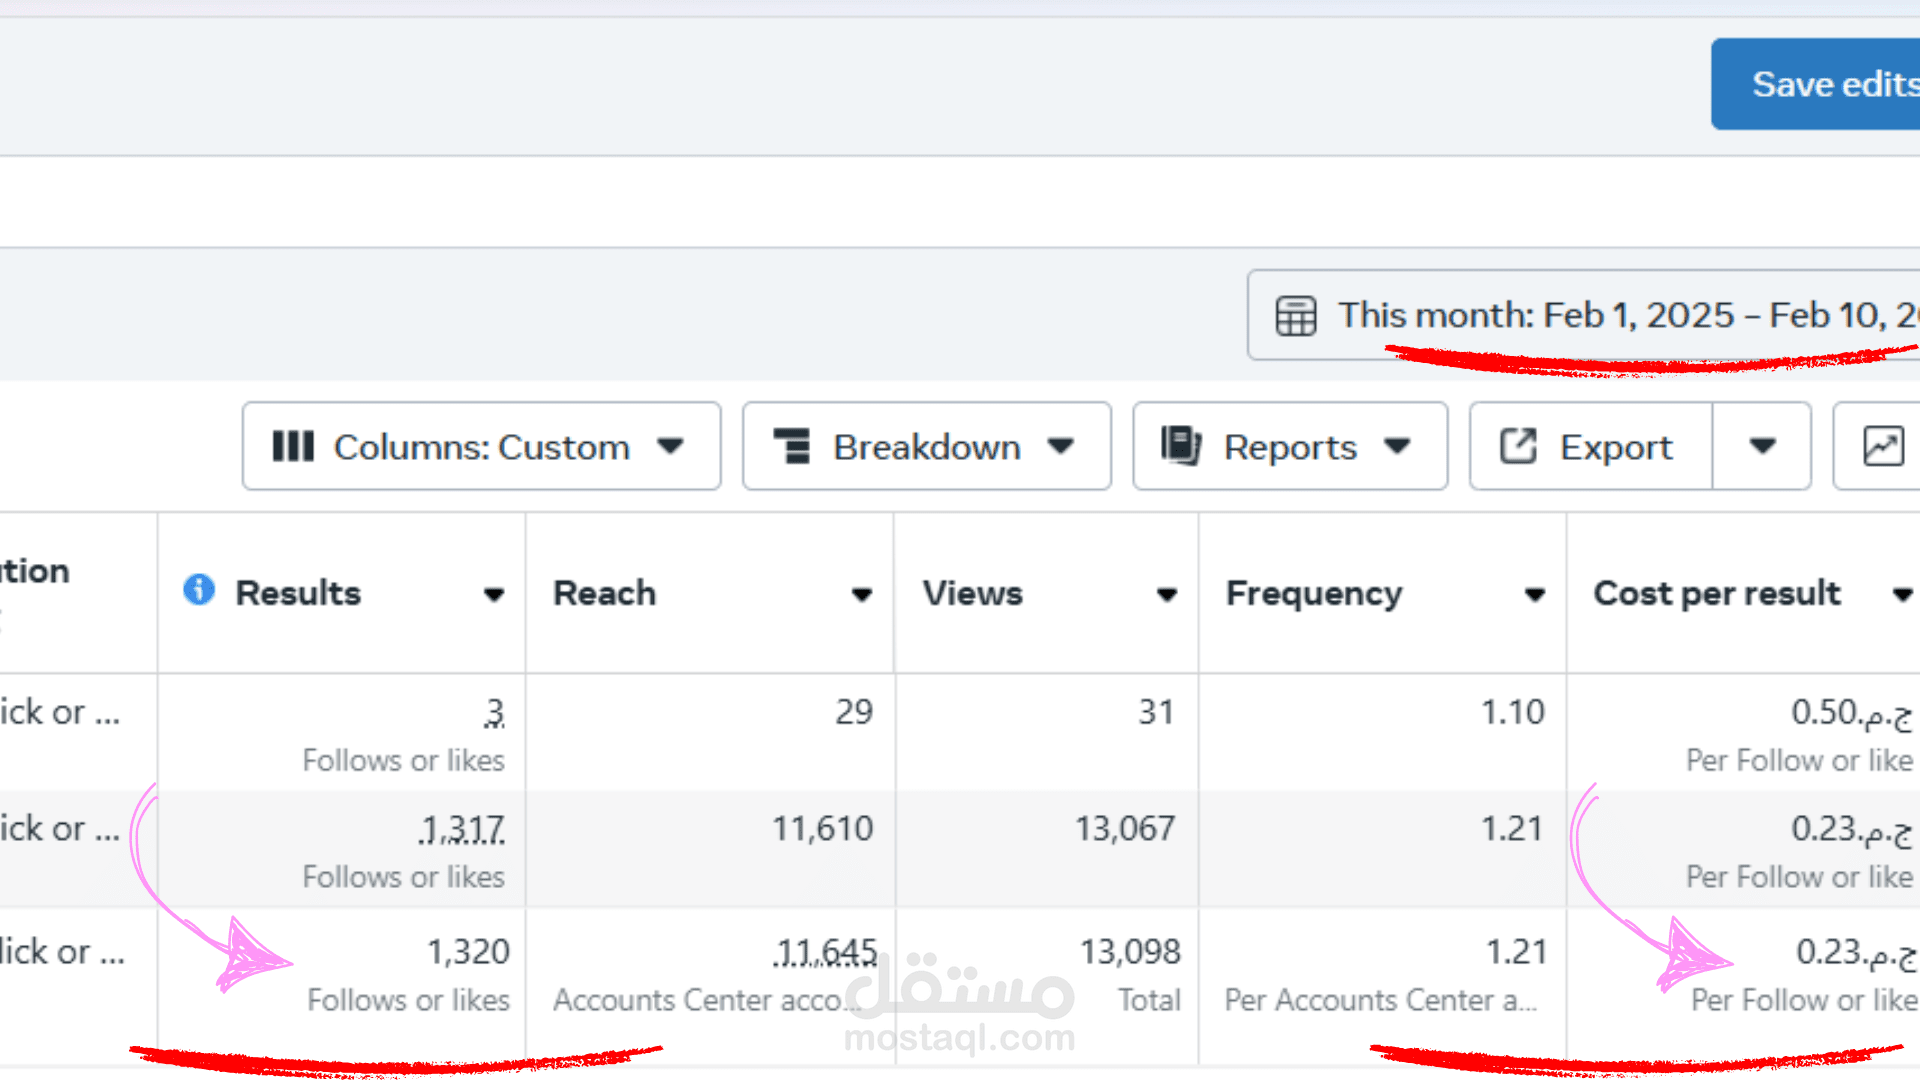The width and height of the screenshot is (1920, 1080).
Task: Select the 1,320 total results value
Action: click(469, 952)
